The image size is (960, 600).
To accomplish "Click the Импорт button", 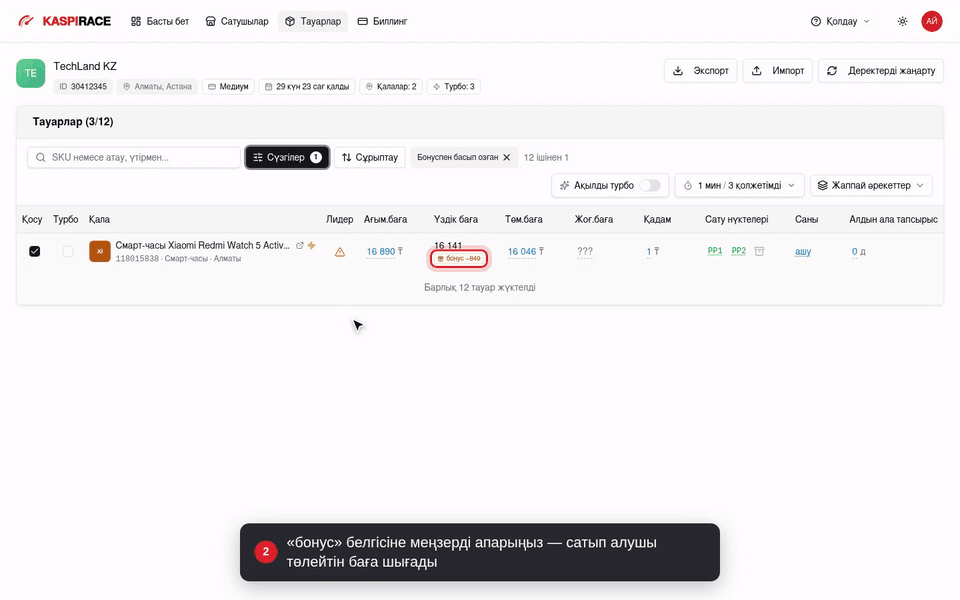I will click(778, 70).
